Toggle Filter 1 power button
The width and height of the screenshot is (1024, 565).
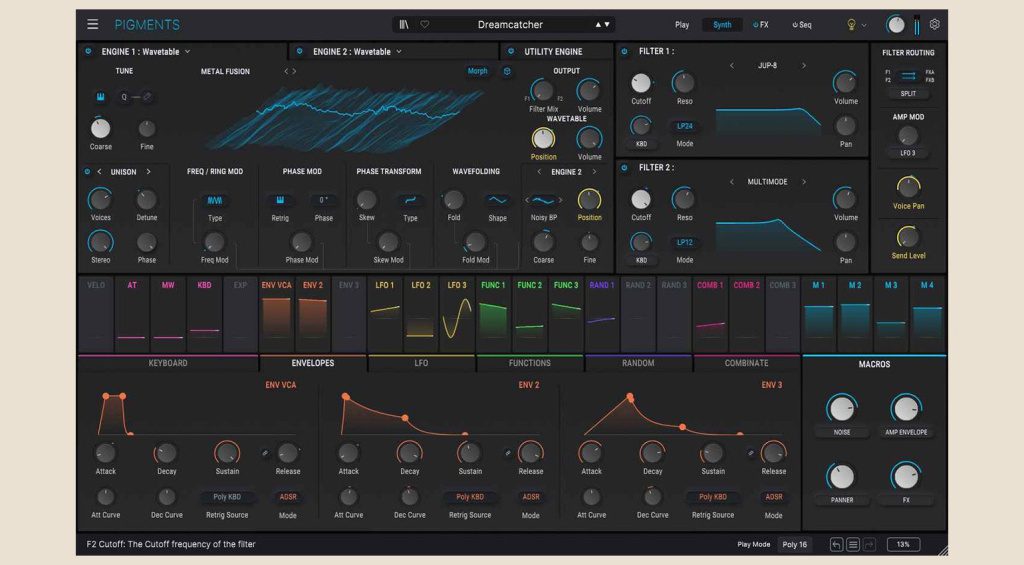tap(624, 51)
